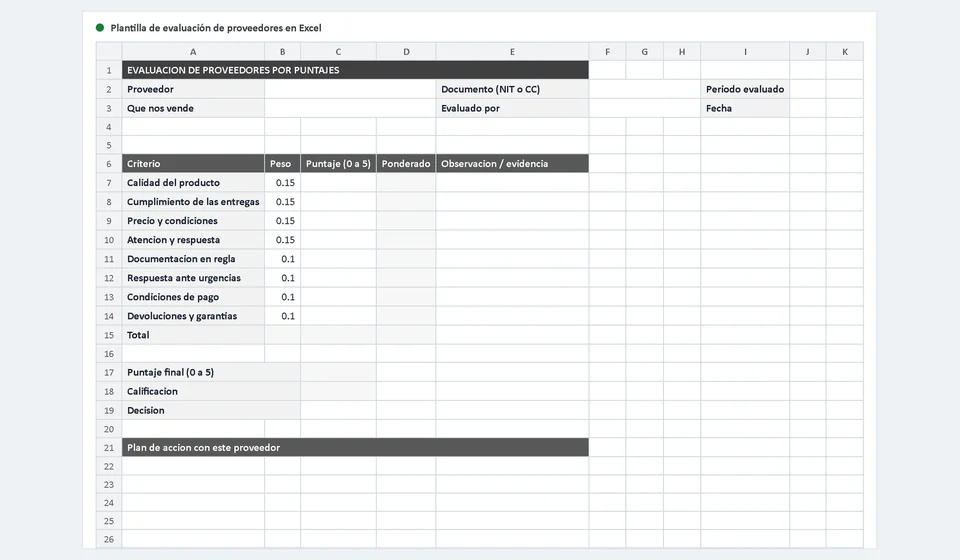Viewport: 960px width, 560px height.
Task: Select column B header
Action: tap(282, 51)
